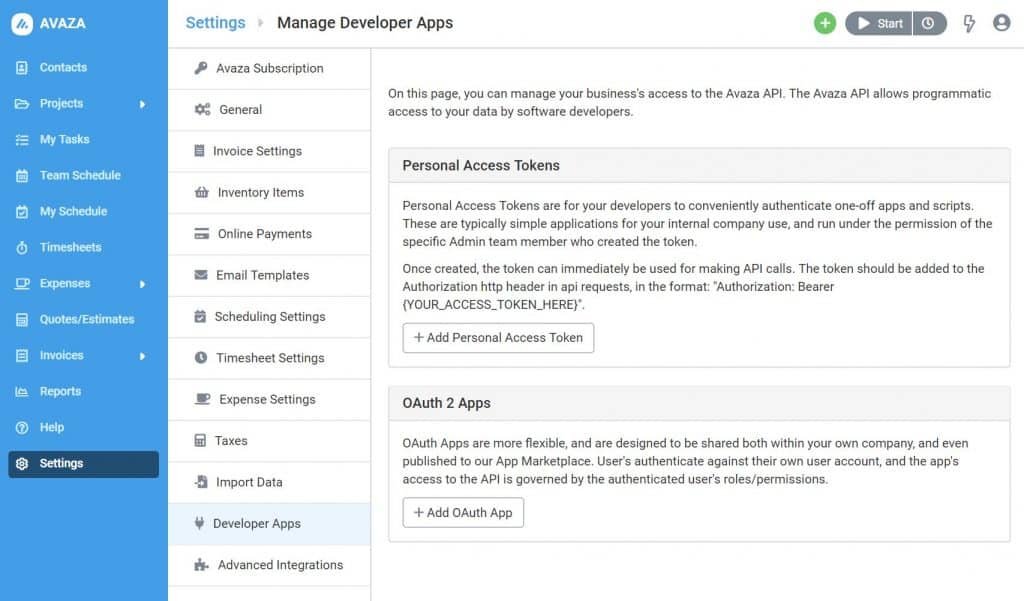
Task: Click Add Personal Access Token button
Action: tap(498, 338)
